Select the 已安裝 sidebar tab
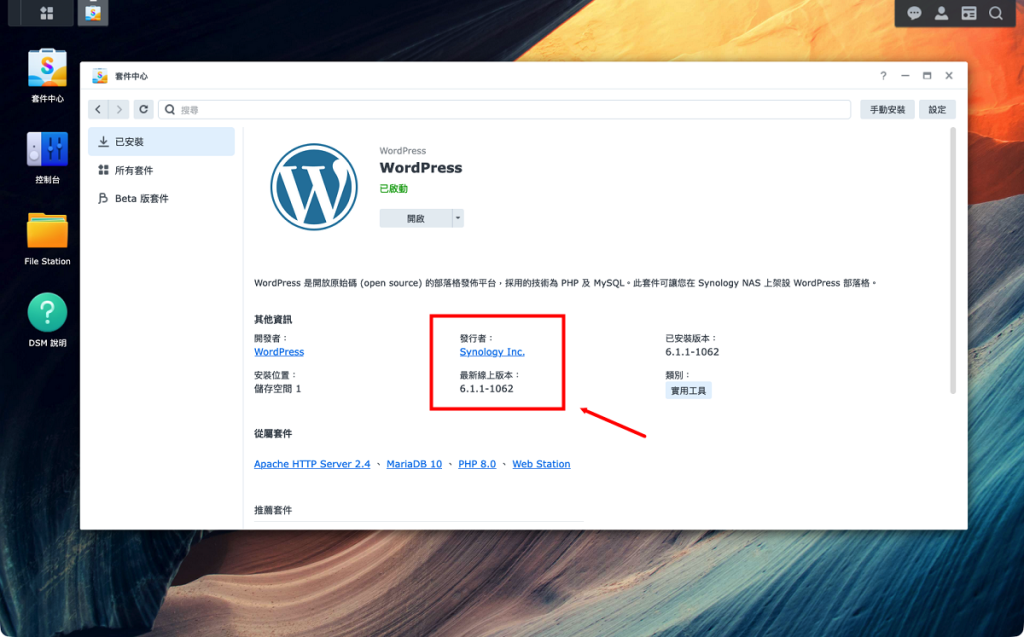Viewport: 1024px width, 637px height. click(x=161, y=142)
